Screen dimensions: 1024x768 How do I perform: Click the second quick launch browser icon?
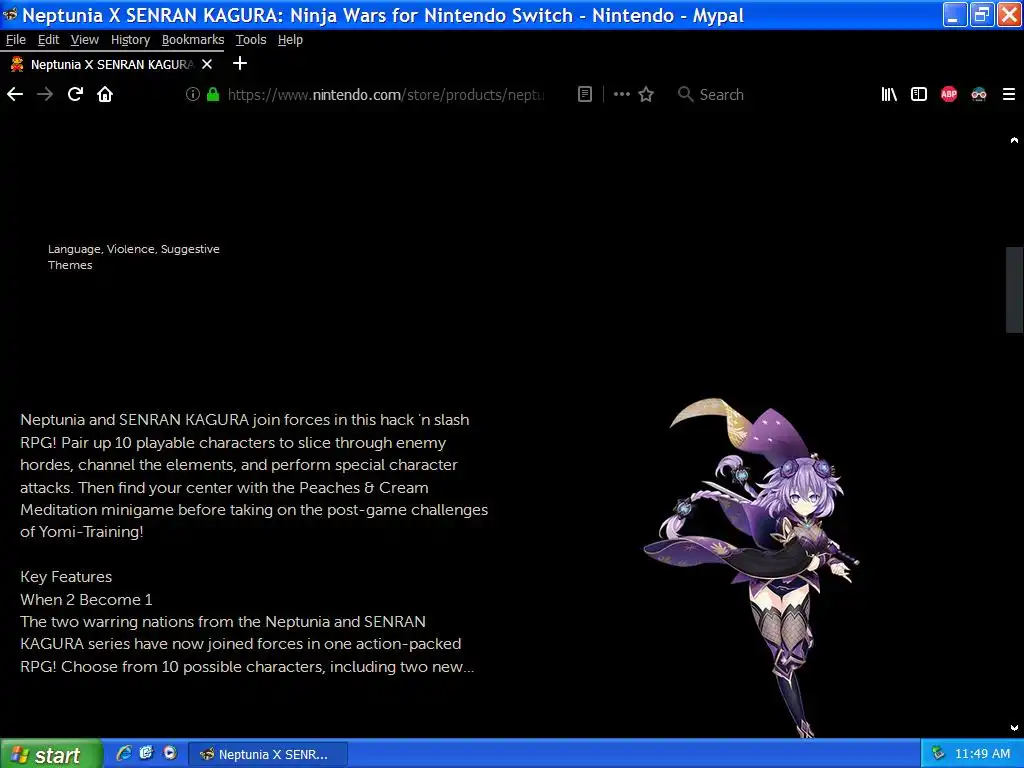tap(146, 754)
